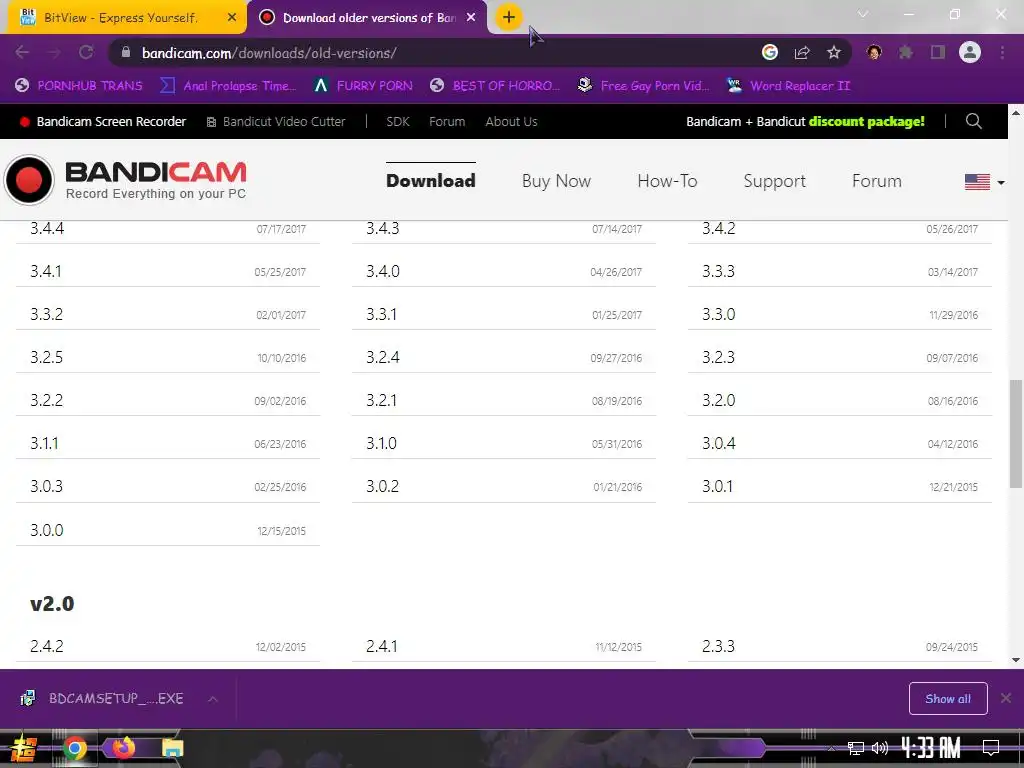Click Bandicam Screen Recorder top link
The width and height of the screenshot is (1024, 768).
[x=103, y=121]
